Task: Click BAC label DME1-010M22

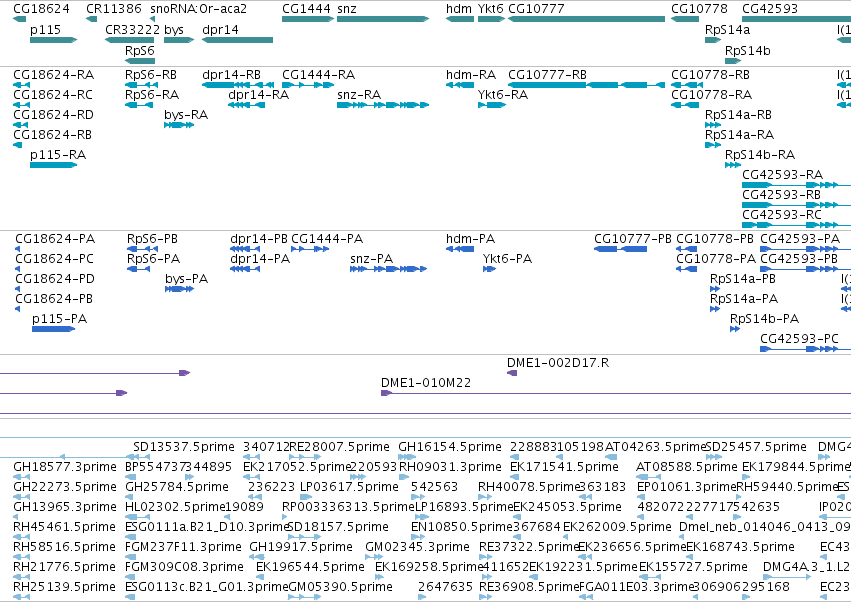Action: [426, 383]
